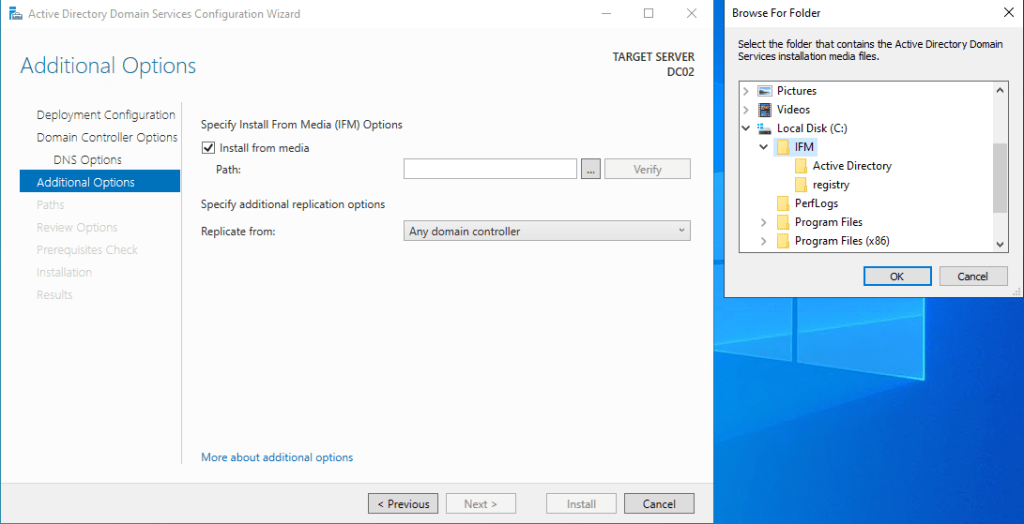Expand the Pictures tree node
The height and width of the screenshot is (524, 1024).
coord(746,91)
